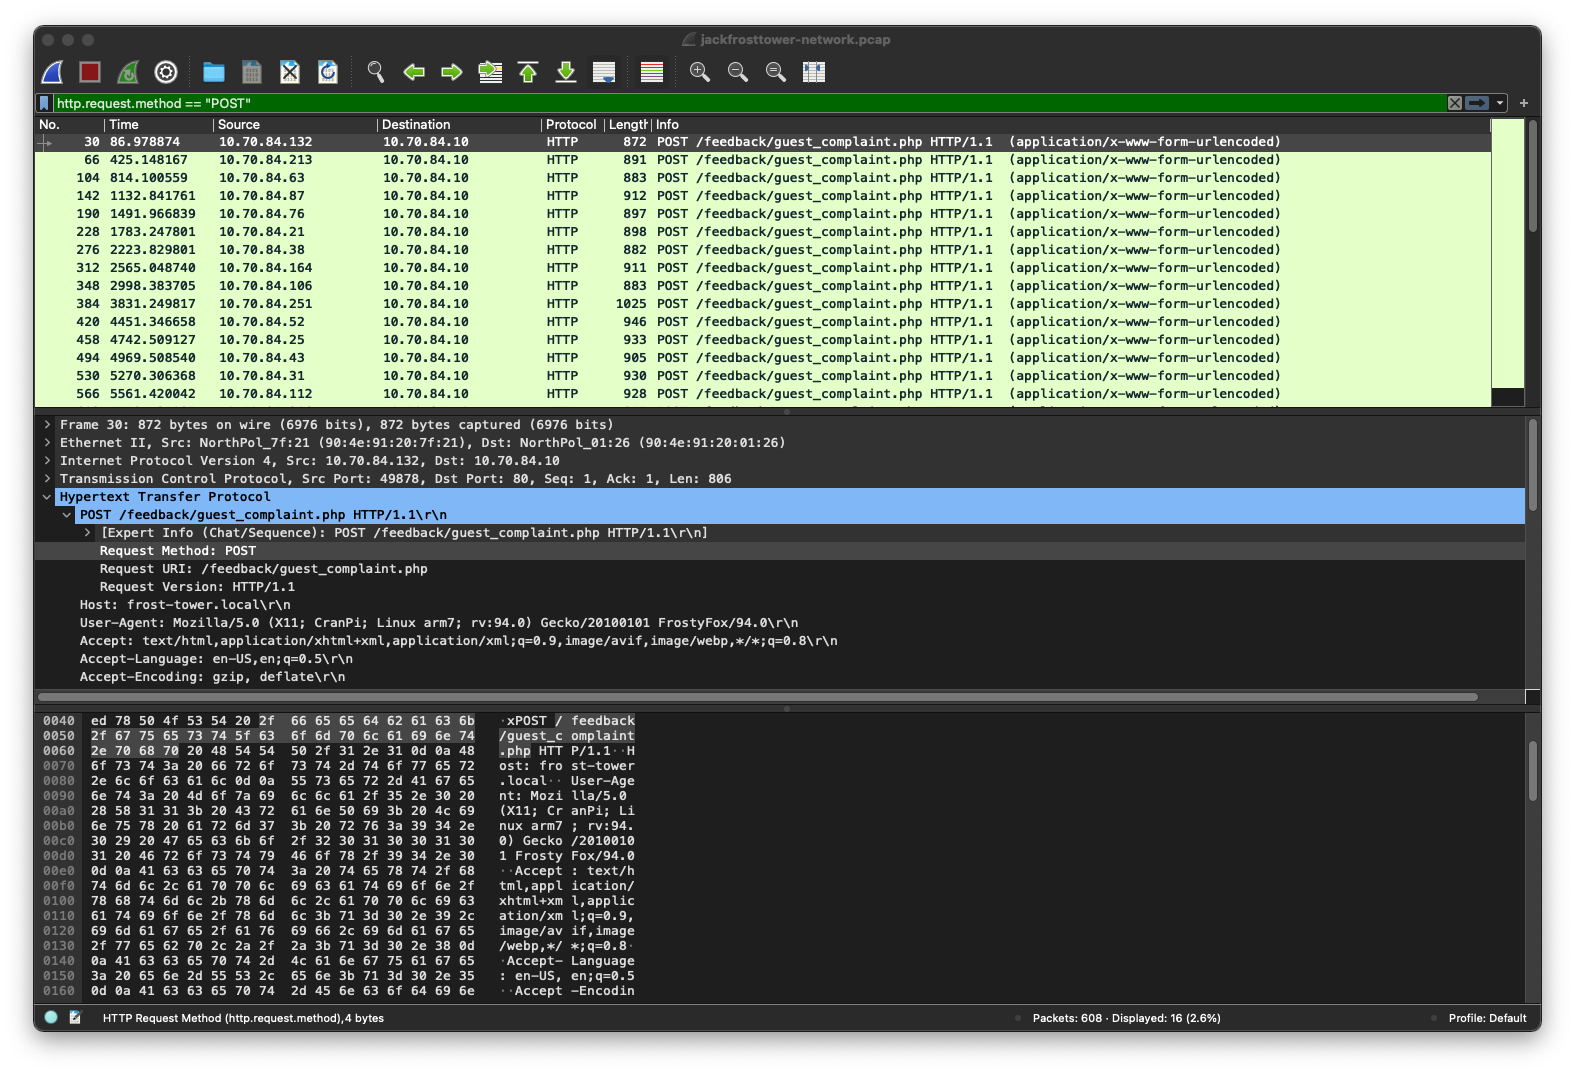
Task: Restart the current capture with the green fin
Action: coord(128,72)
